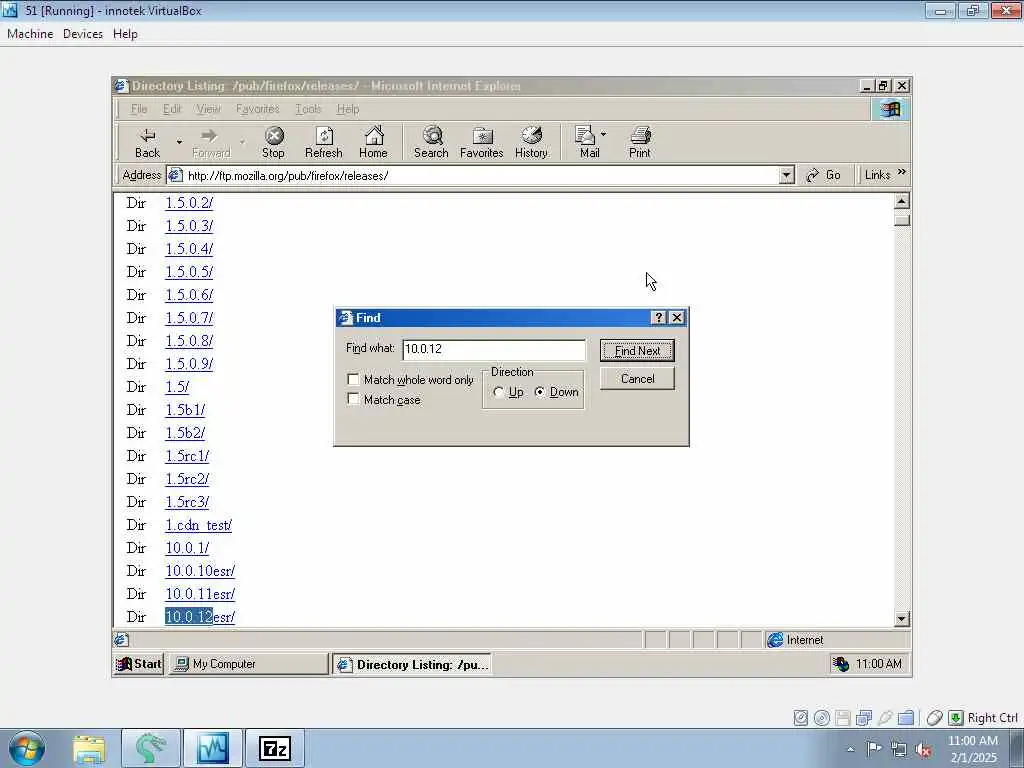Click the Go button beside address bar
This screenshot has width=1024, height=768.
point(824,175)
